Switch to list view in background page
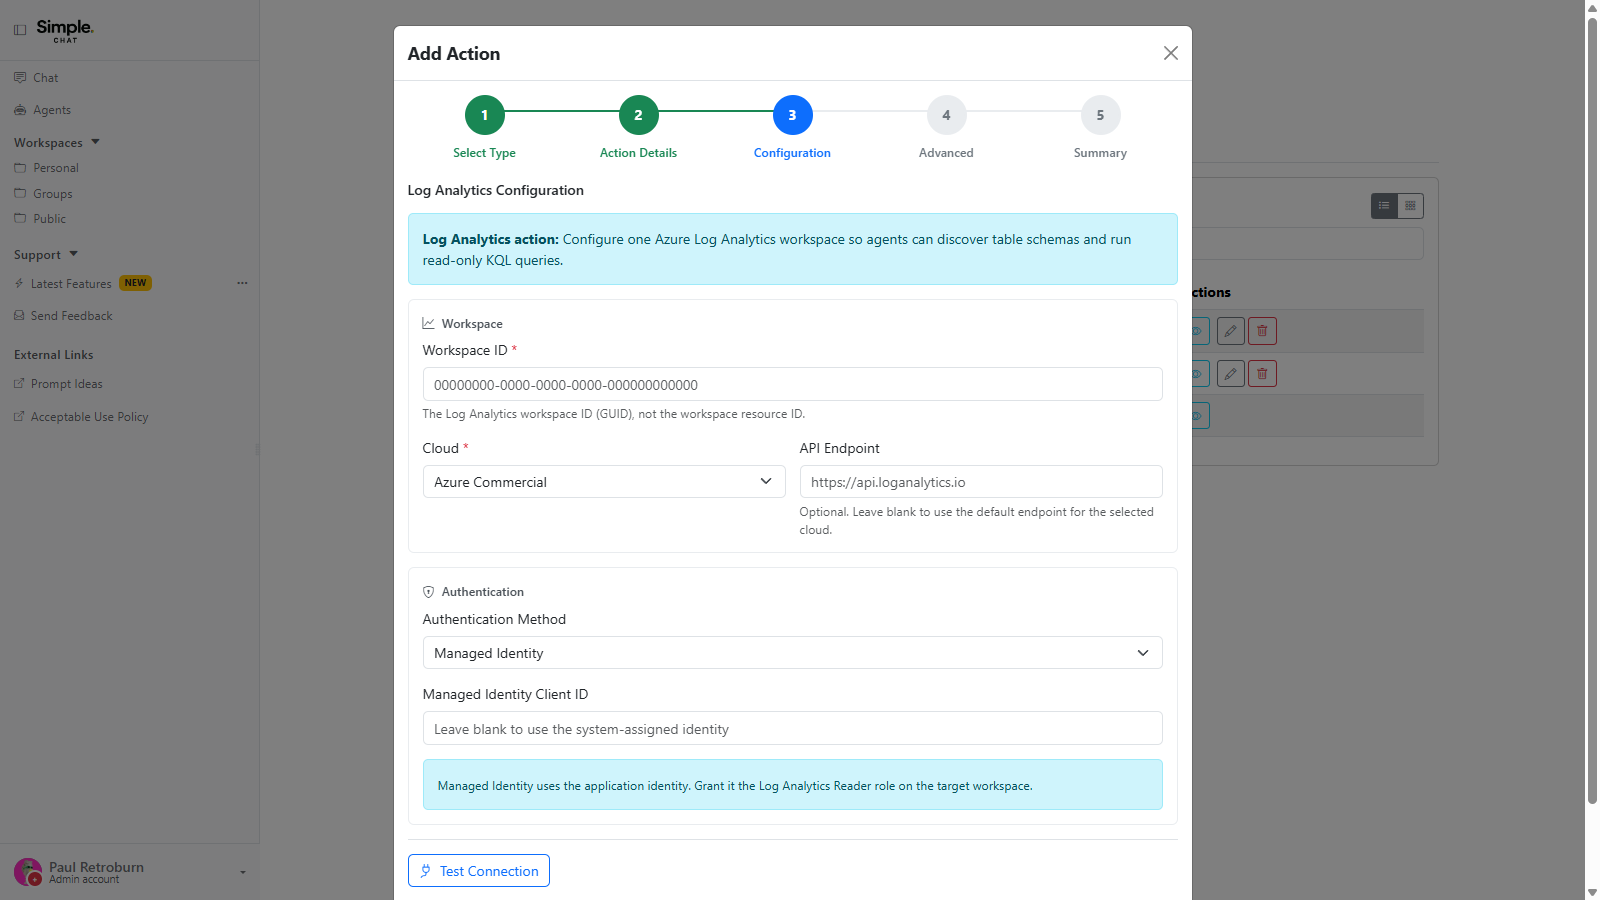 click(1384, 206)
